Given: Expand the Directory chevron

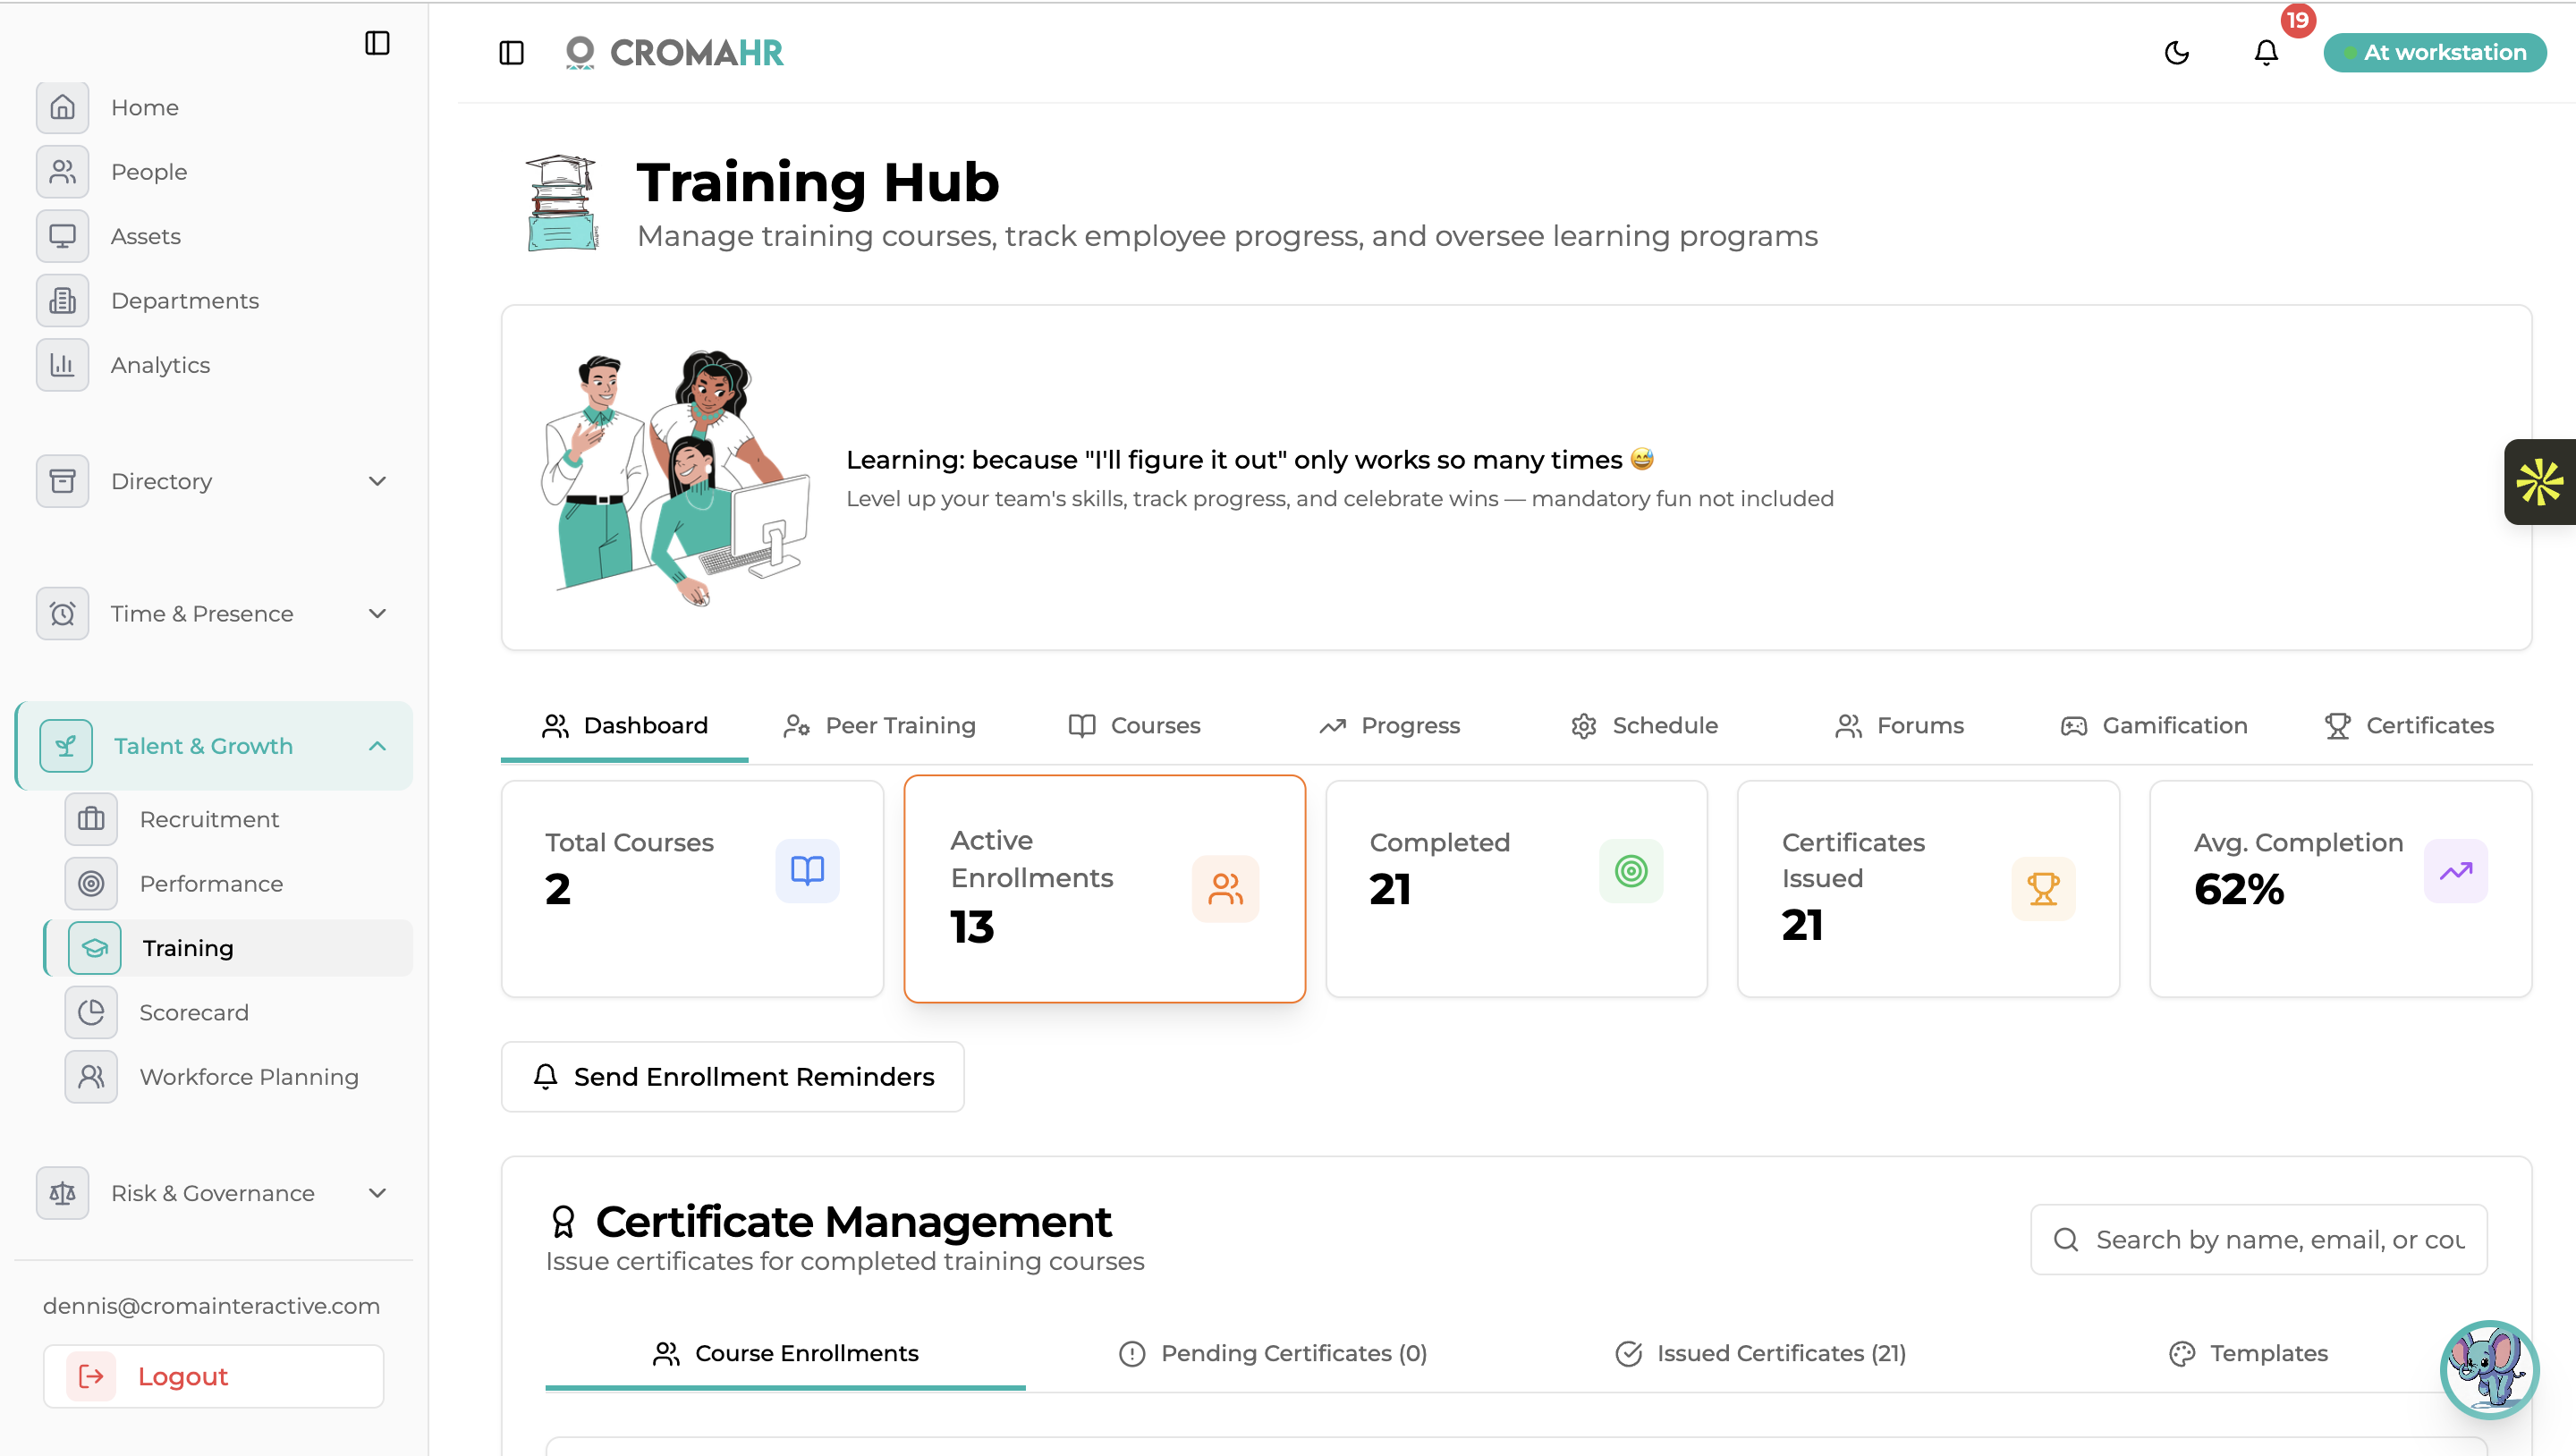Looking at the screenshot, I should [x=377, y=481].
